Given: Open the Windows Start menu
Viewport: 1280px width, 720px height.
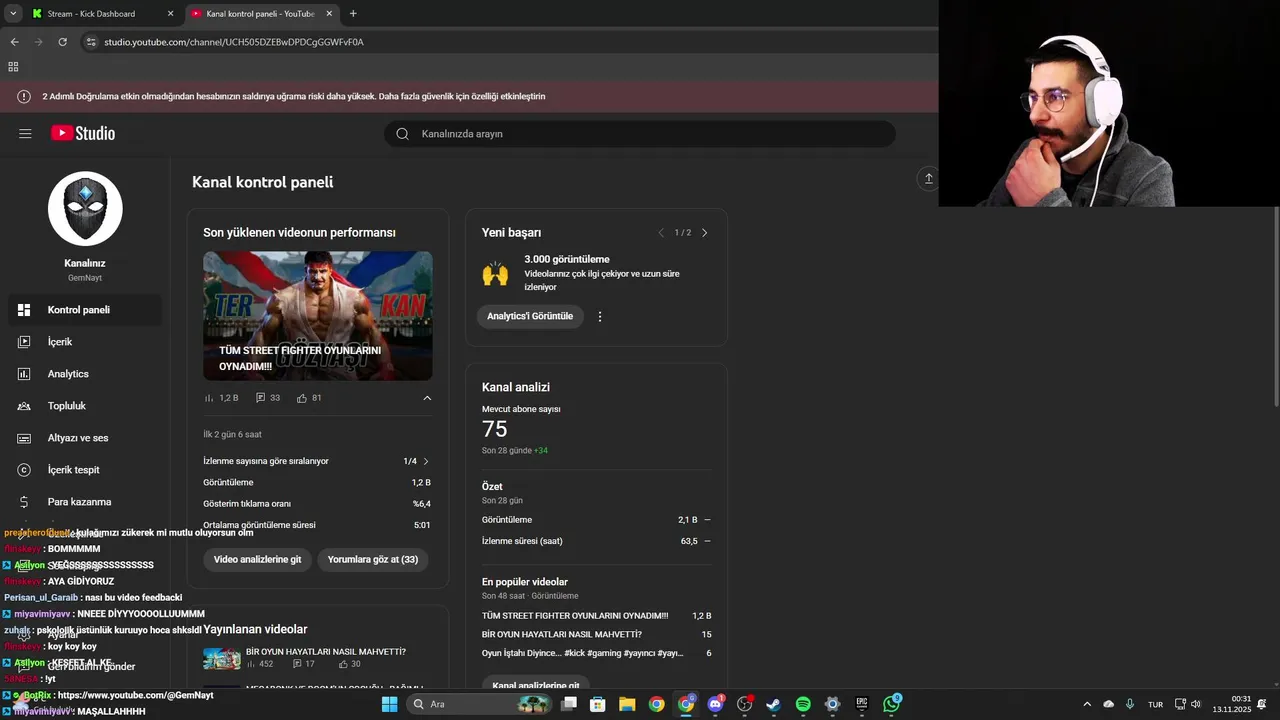Looking at the screenshot, I should pos(390,704).
